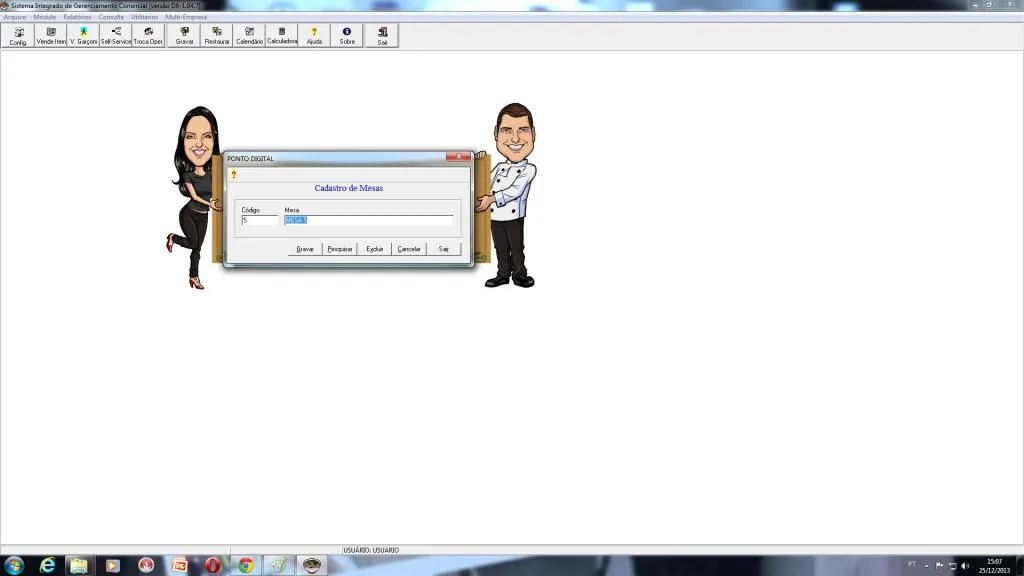Launch the Self-Service toolbar tool
The width and height of the screenshot is (1024, 576).
click(x=116, y=36)
